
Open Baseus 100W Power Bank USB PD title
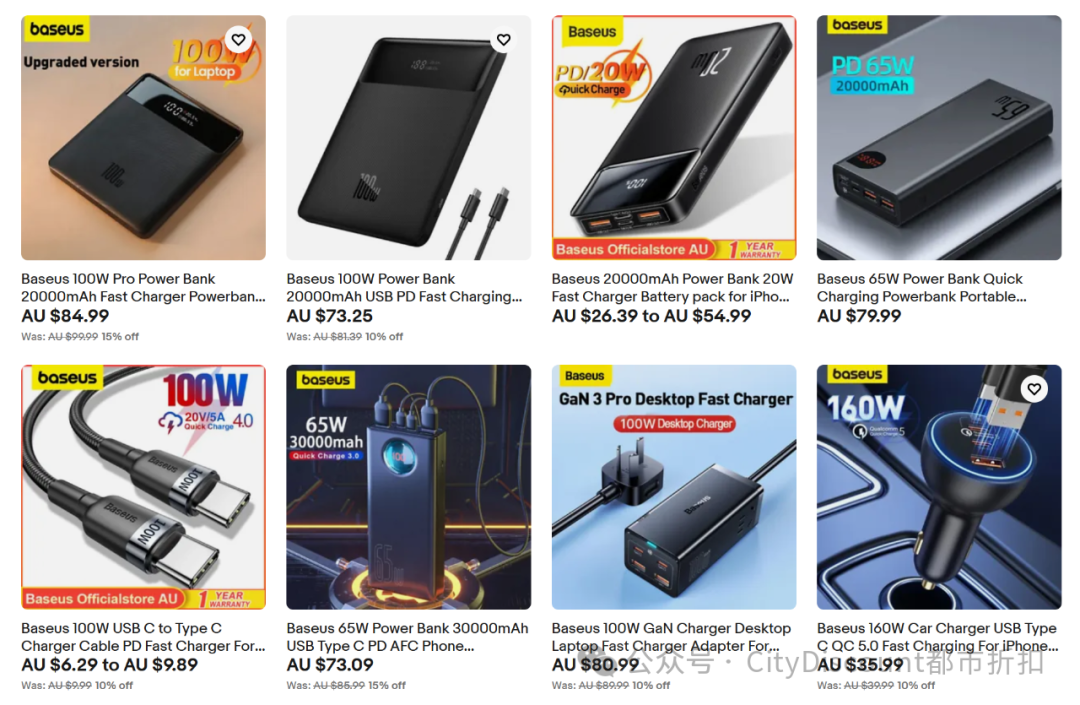pos(404,288)
